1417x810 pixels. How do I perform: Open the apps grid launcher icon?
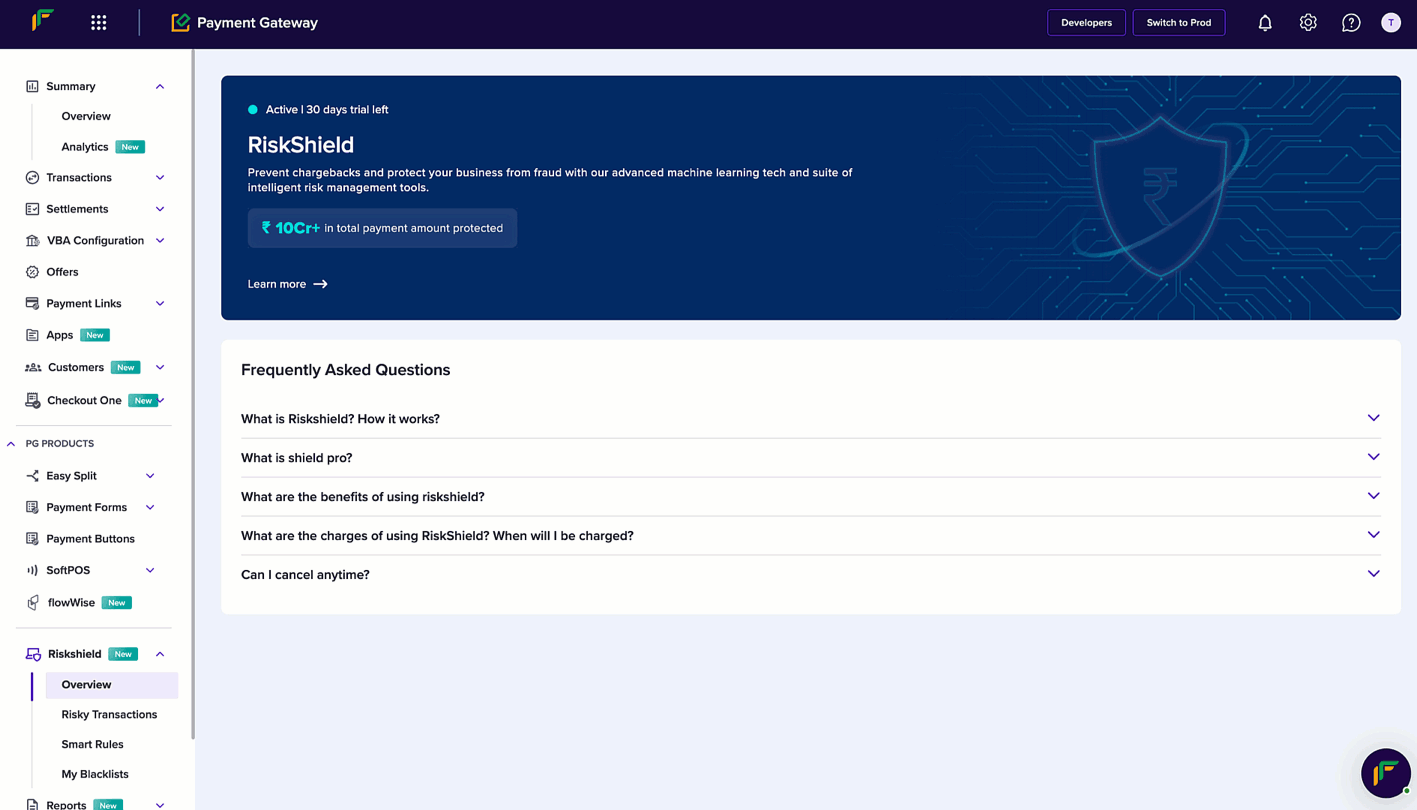pos(98,22)
